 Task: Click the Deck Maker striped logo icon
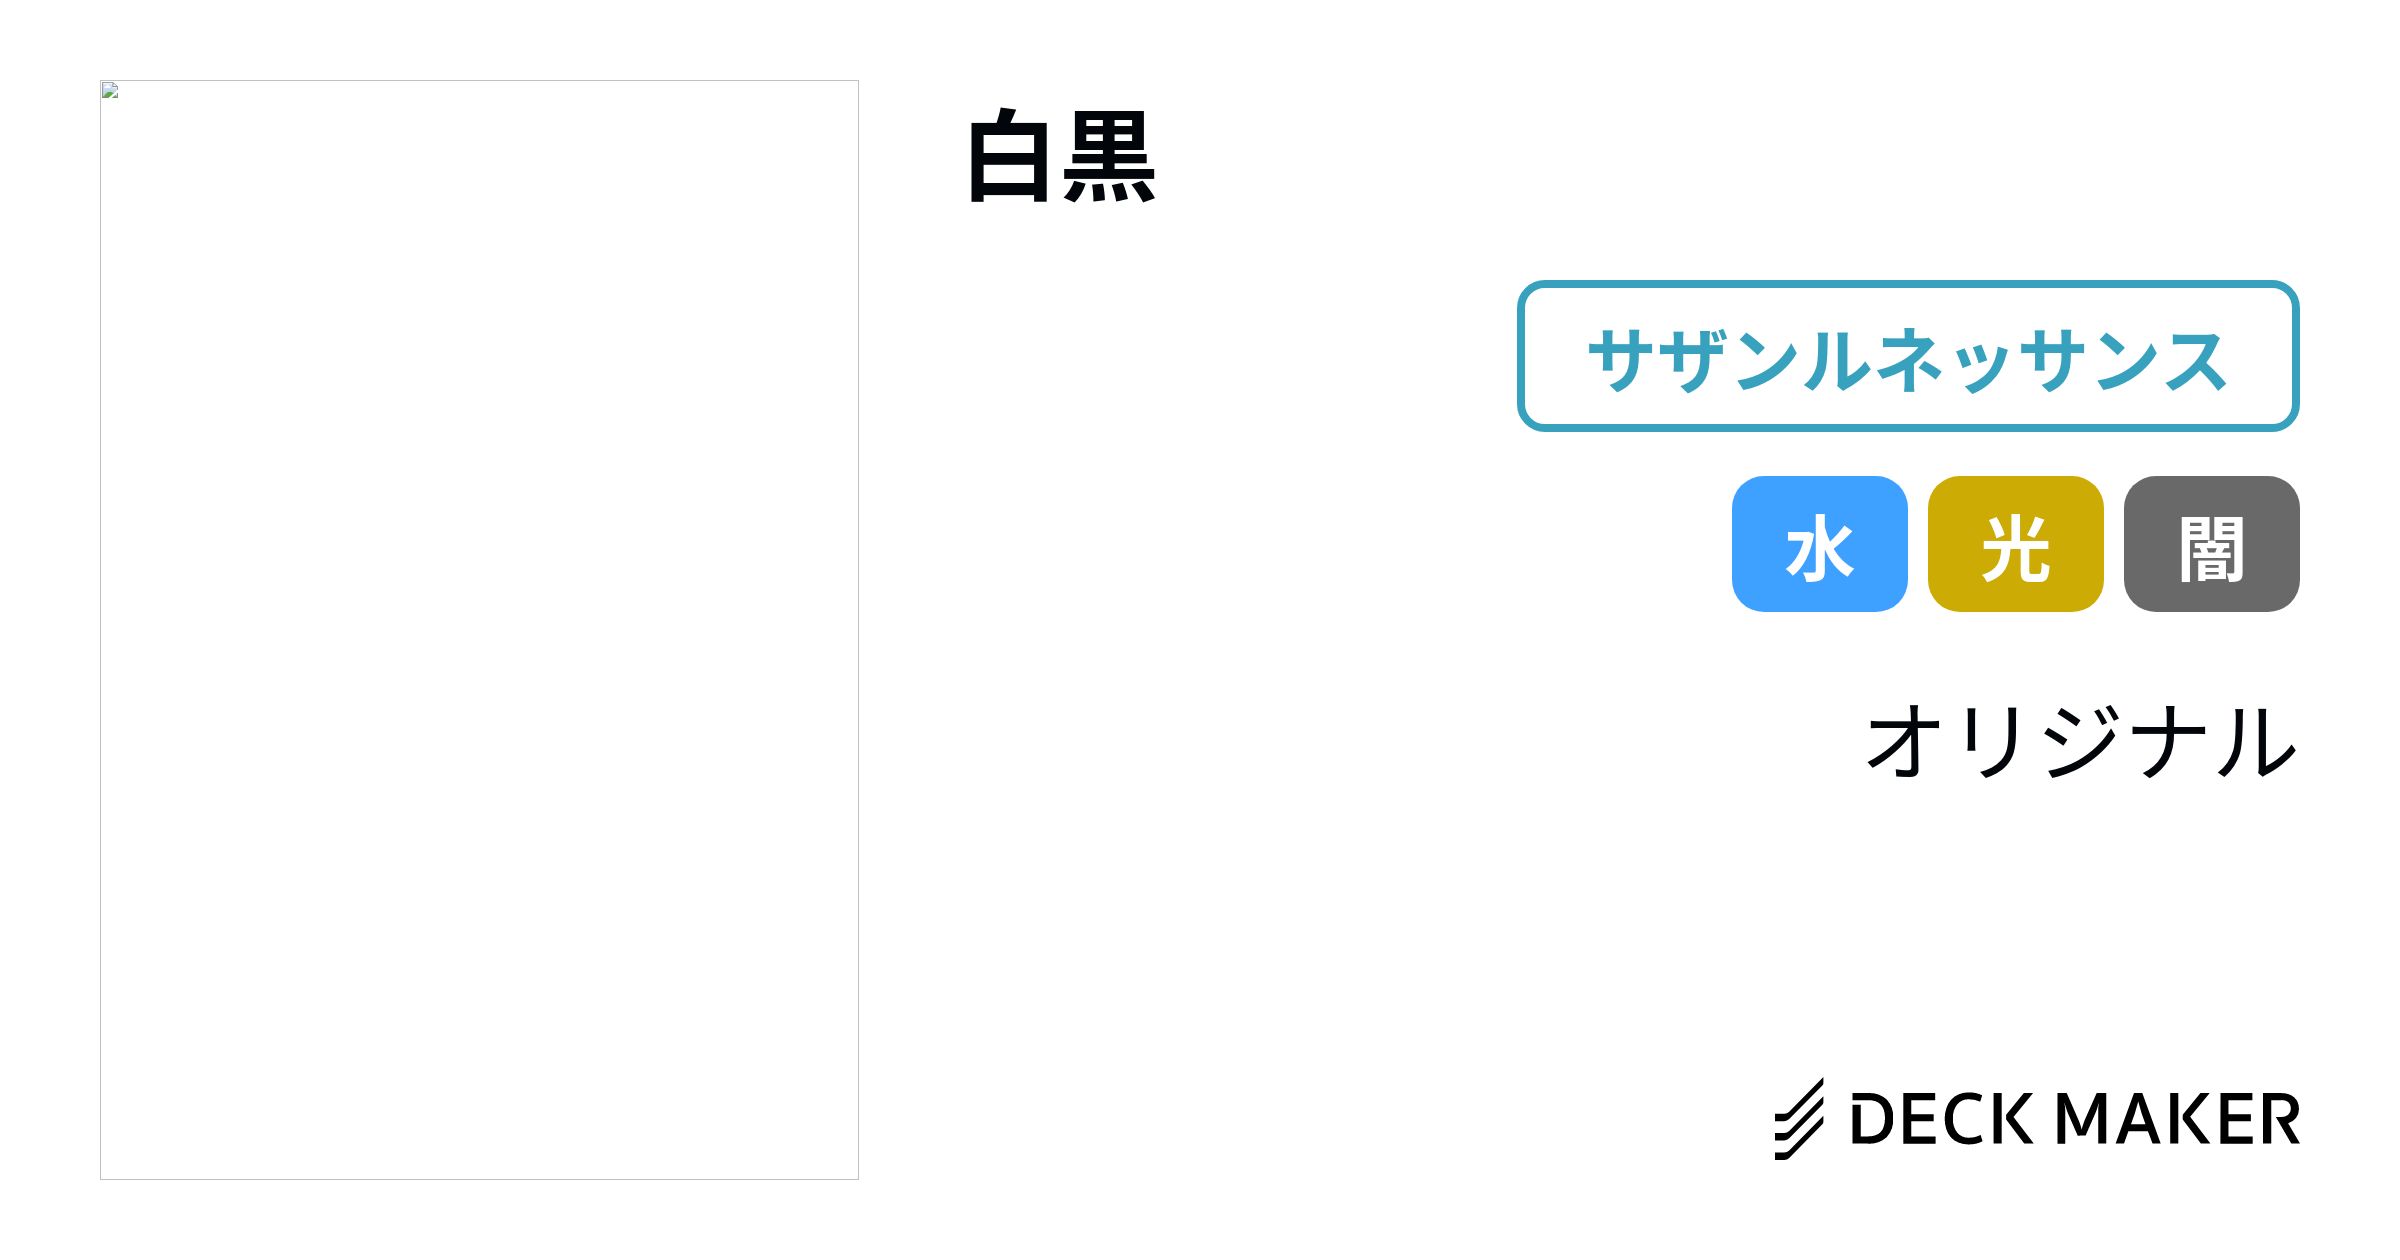[x=1799, y=1119]
